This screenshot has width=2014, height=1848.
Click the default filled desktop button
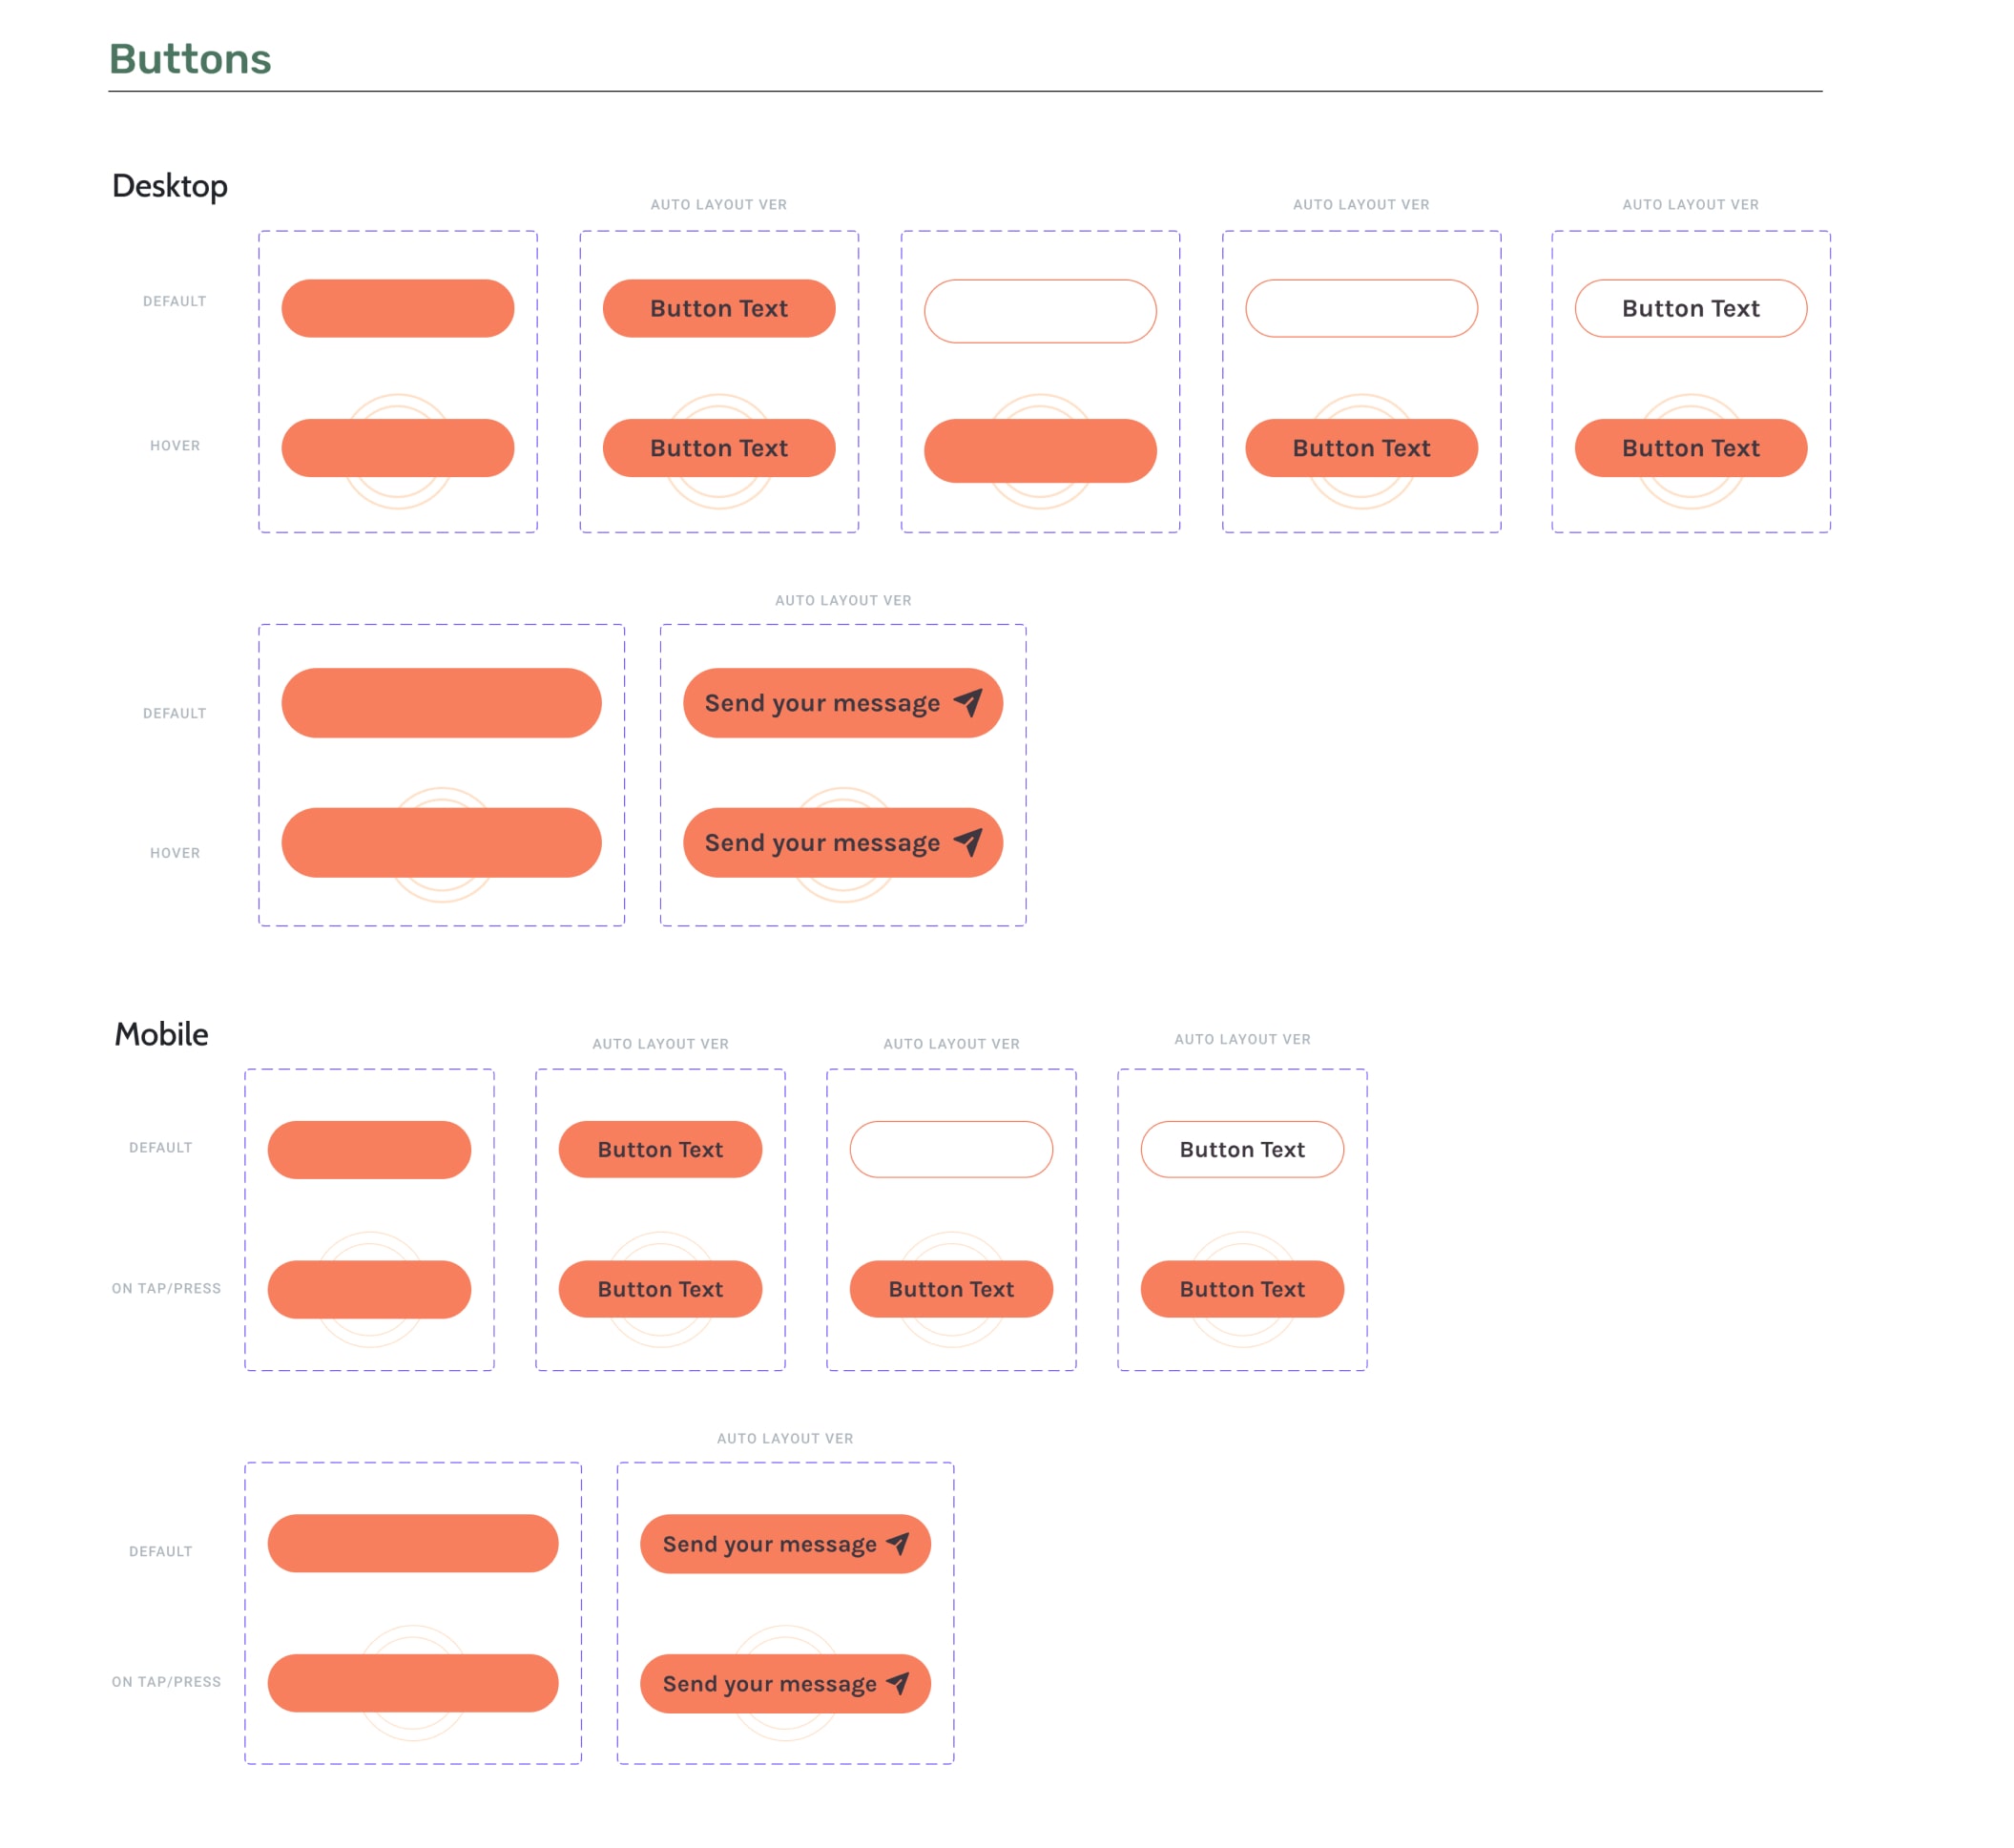(x=395, y=307)
